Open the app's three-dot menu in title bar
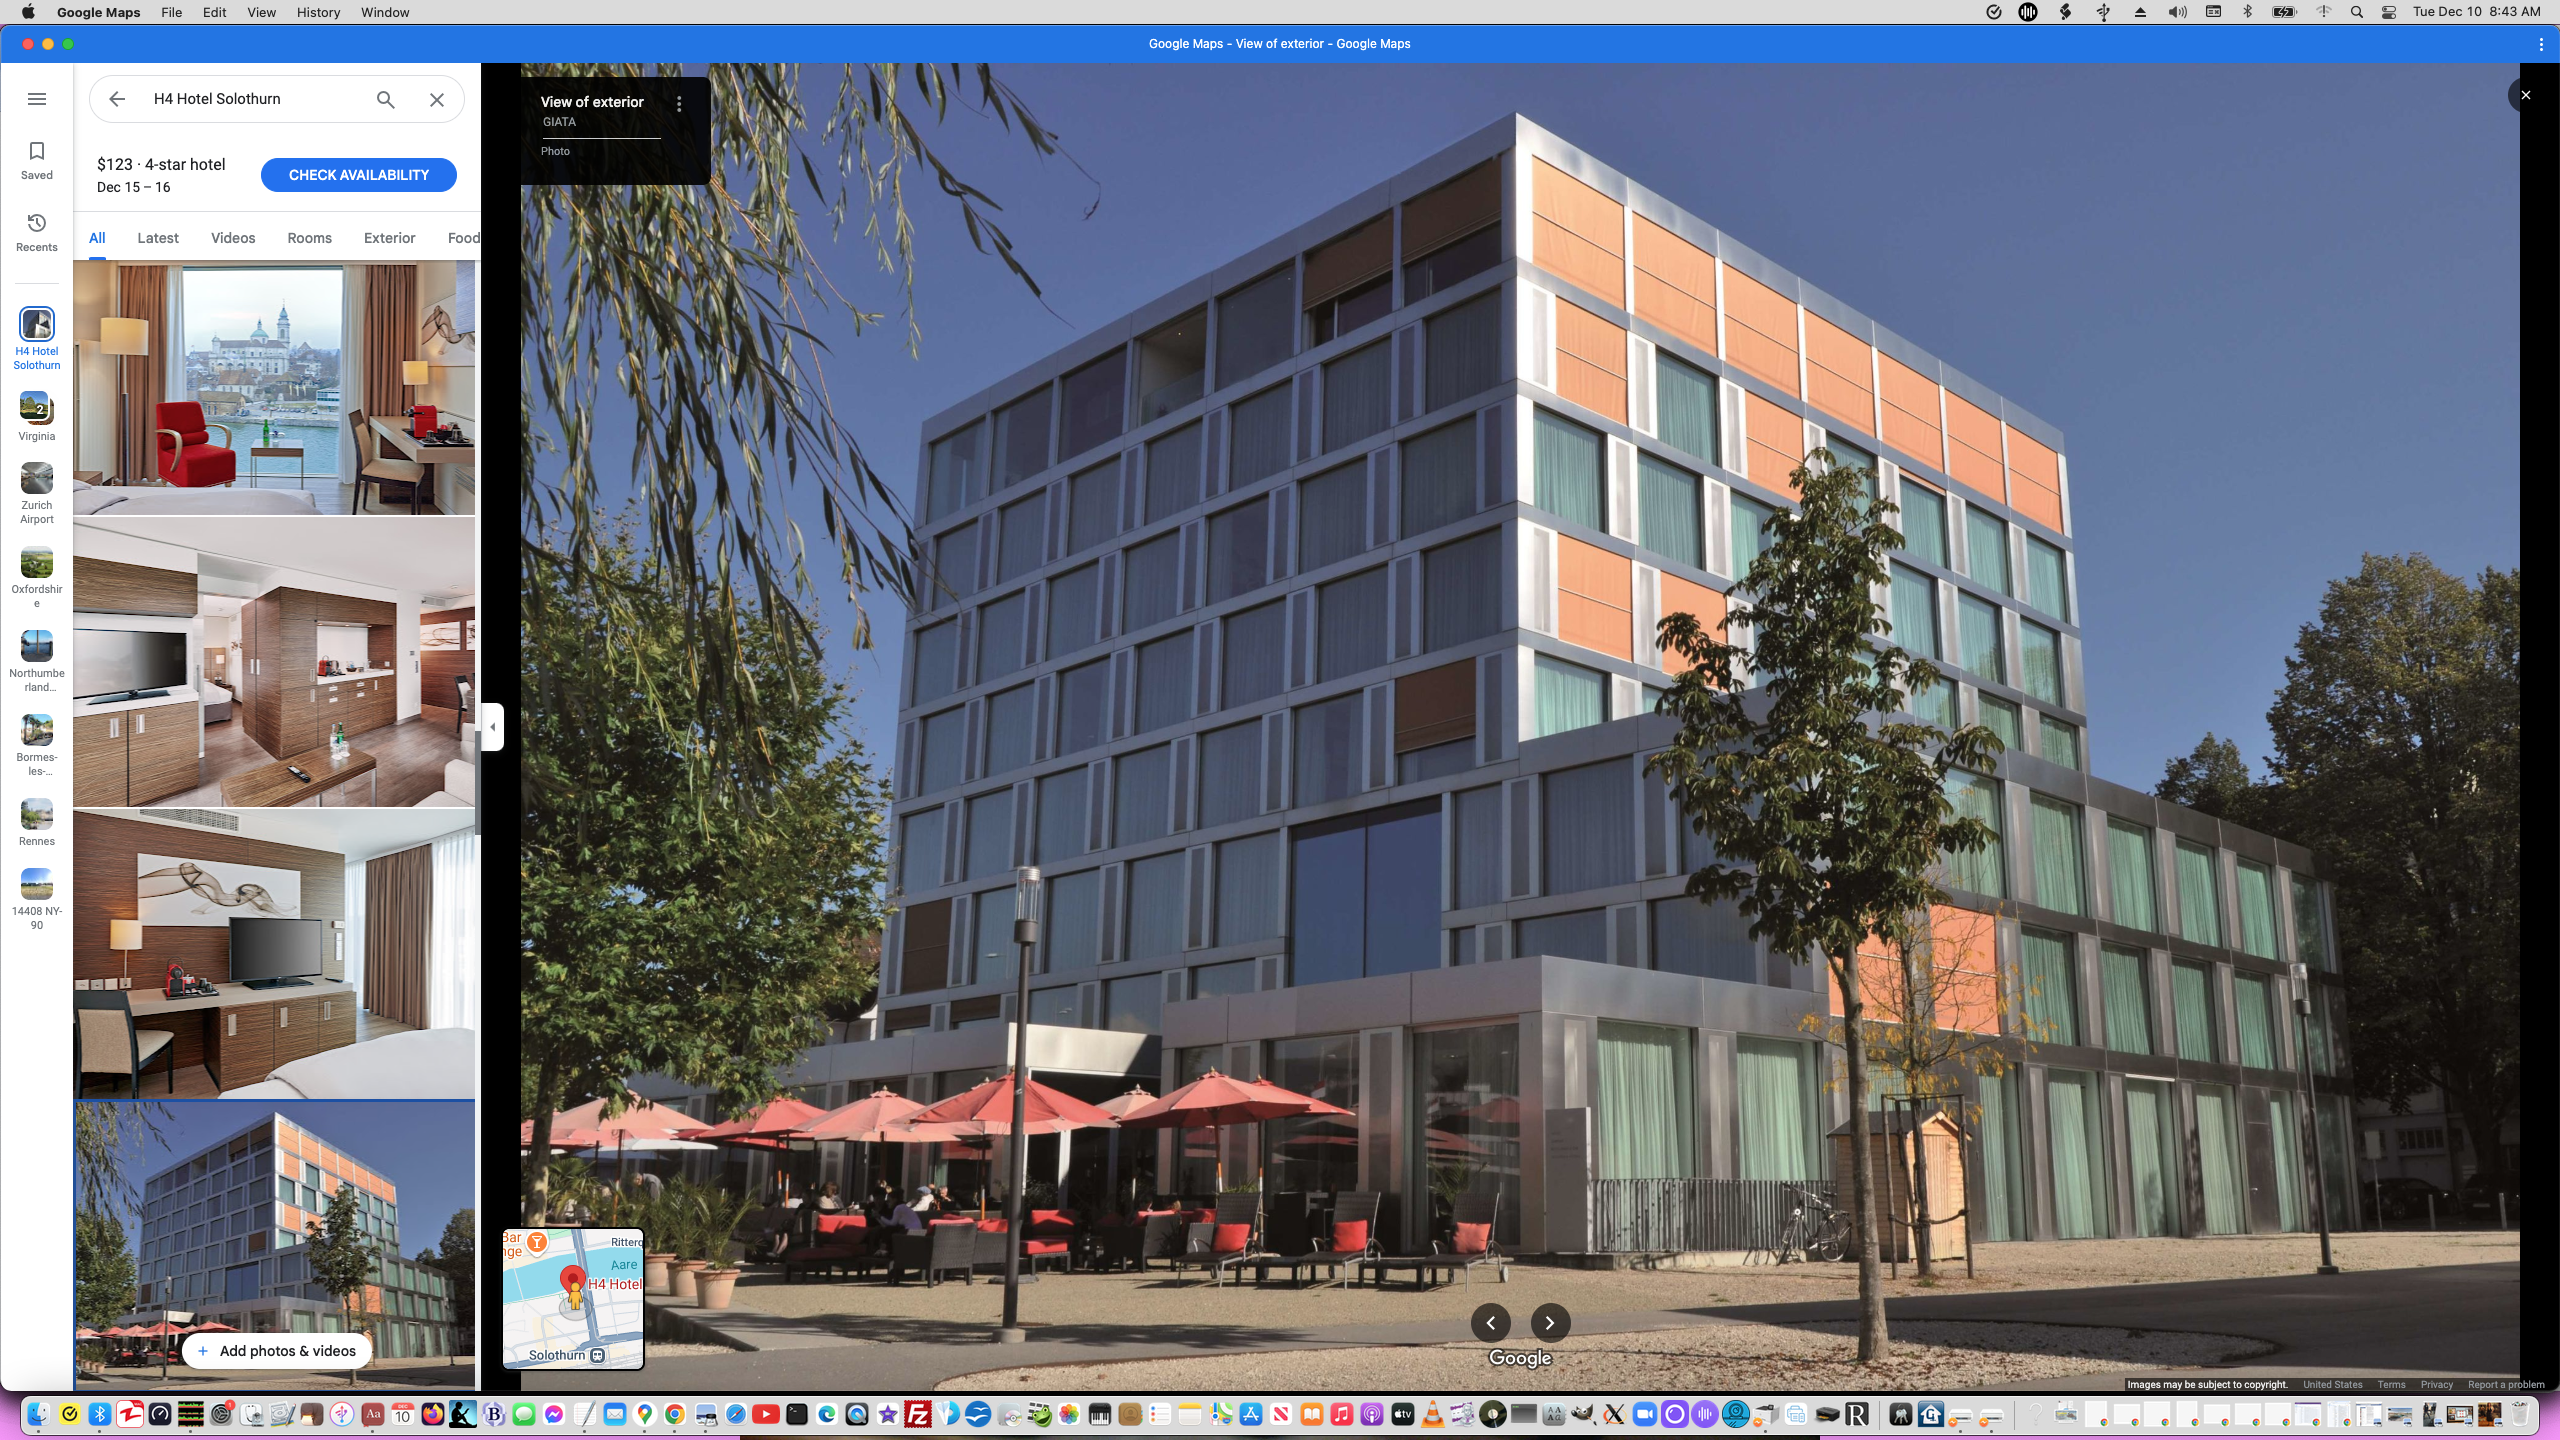2560x1440 pixels. 2540,44
